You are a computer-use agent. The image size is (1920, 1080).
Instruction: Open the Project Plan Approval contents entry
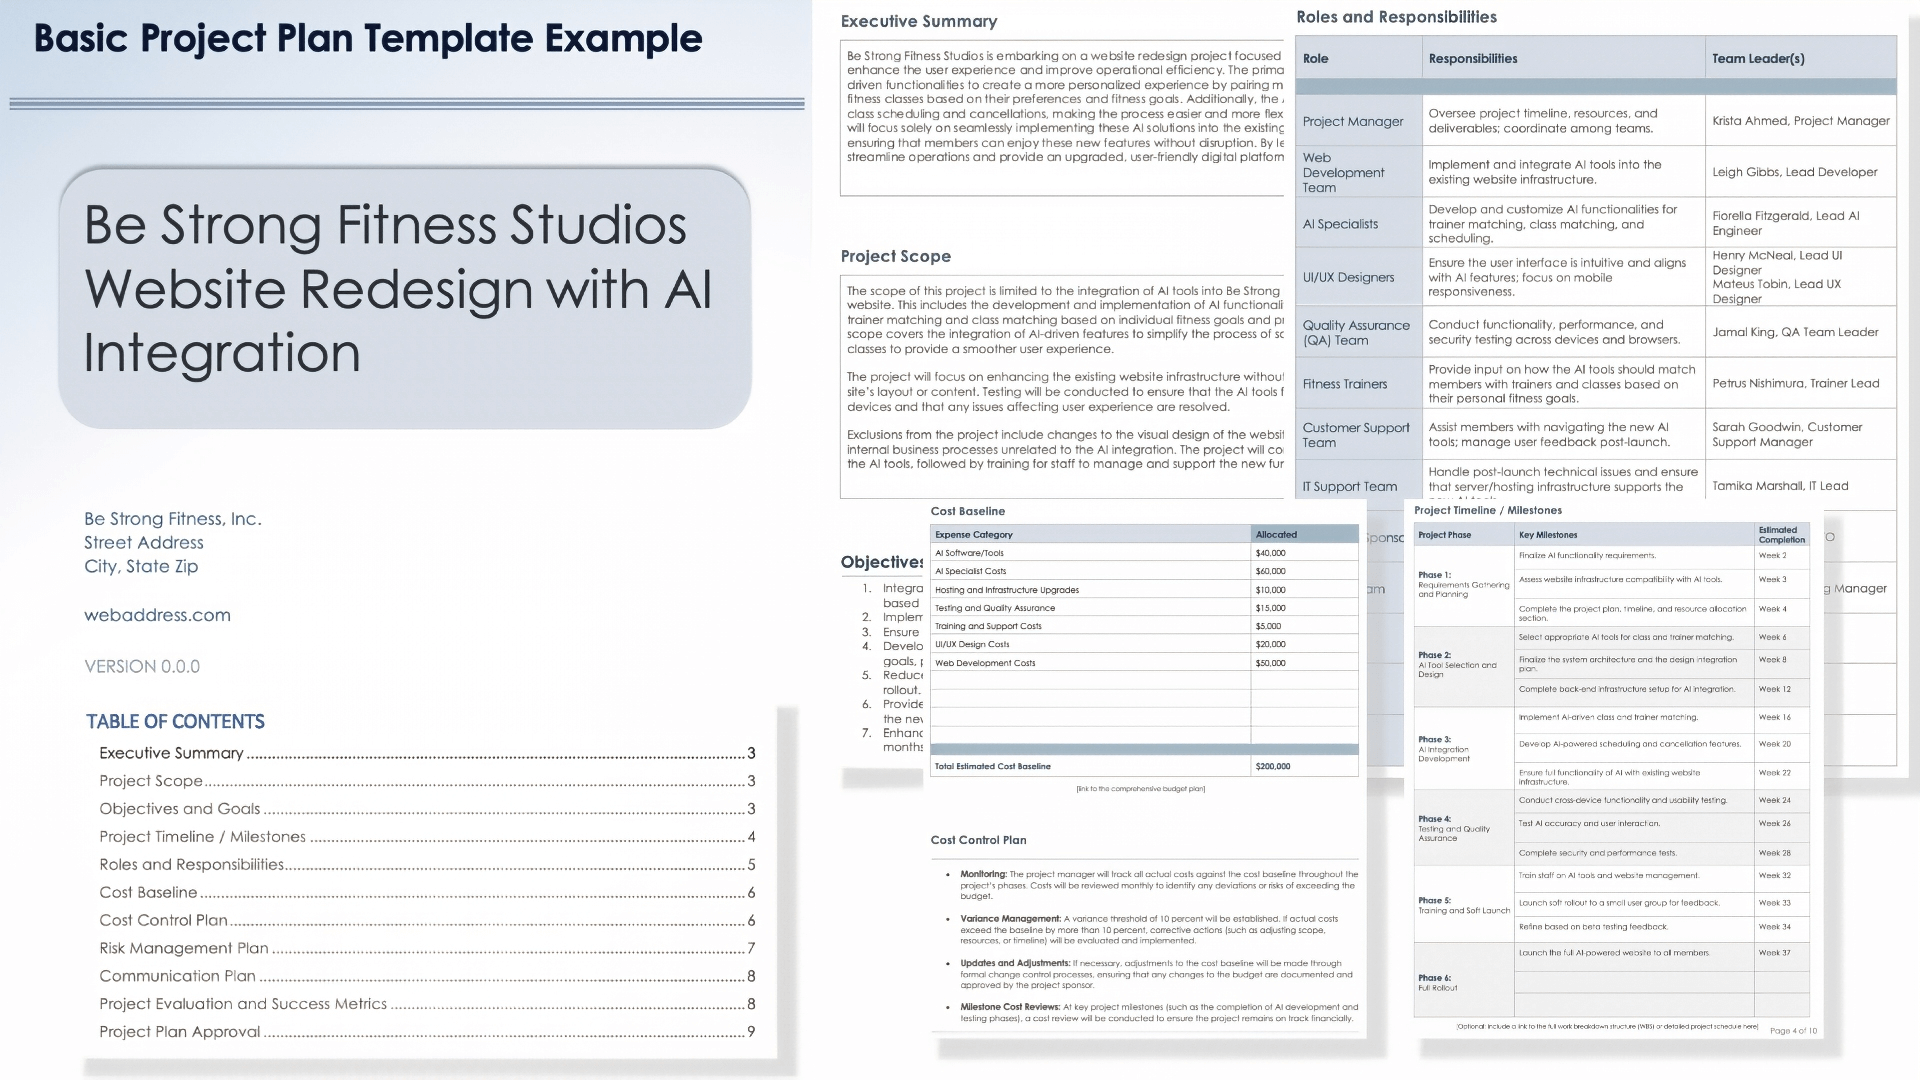[427, 1032]
